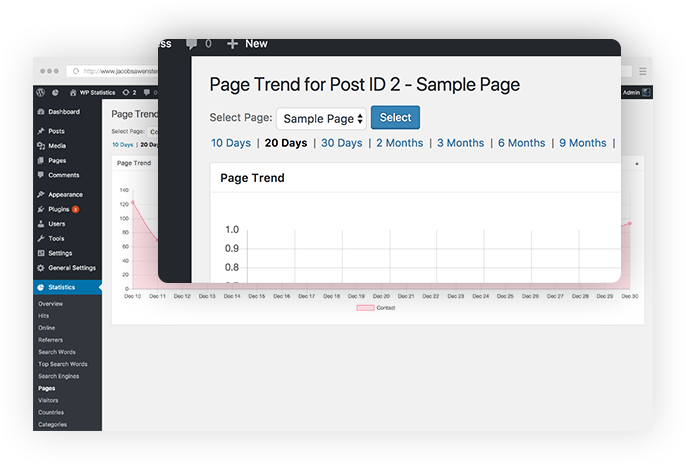Click the Users person icon
This screenshot has width=686, height=464.
click(x=41, y=223)
